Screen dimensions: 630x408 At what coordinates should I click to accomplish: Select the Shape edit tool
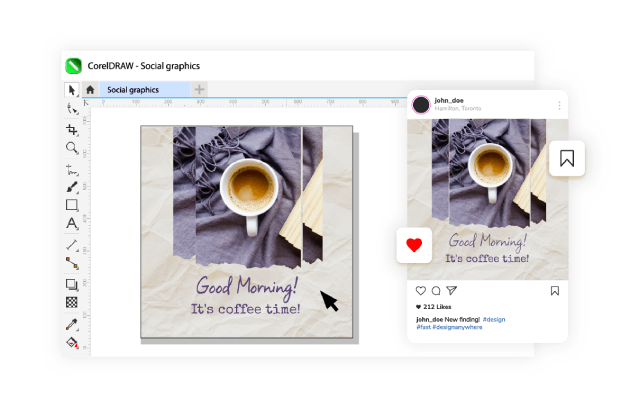tap(72, 109)
